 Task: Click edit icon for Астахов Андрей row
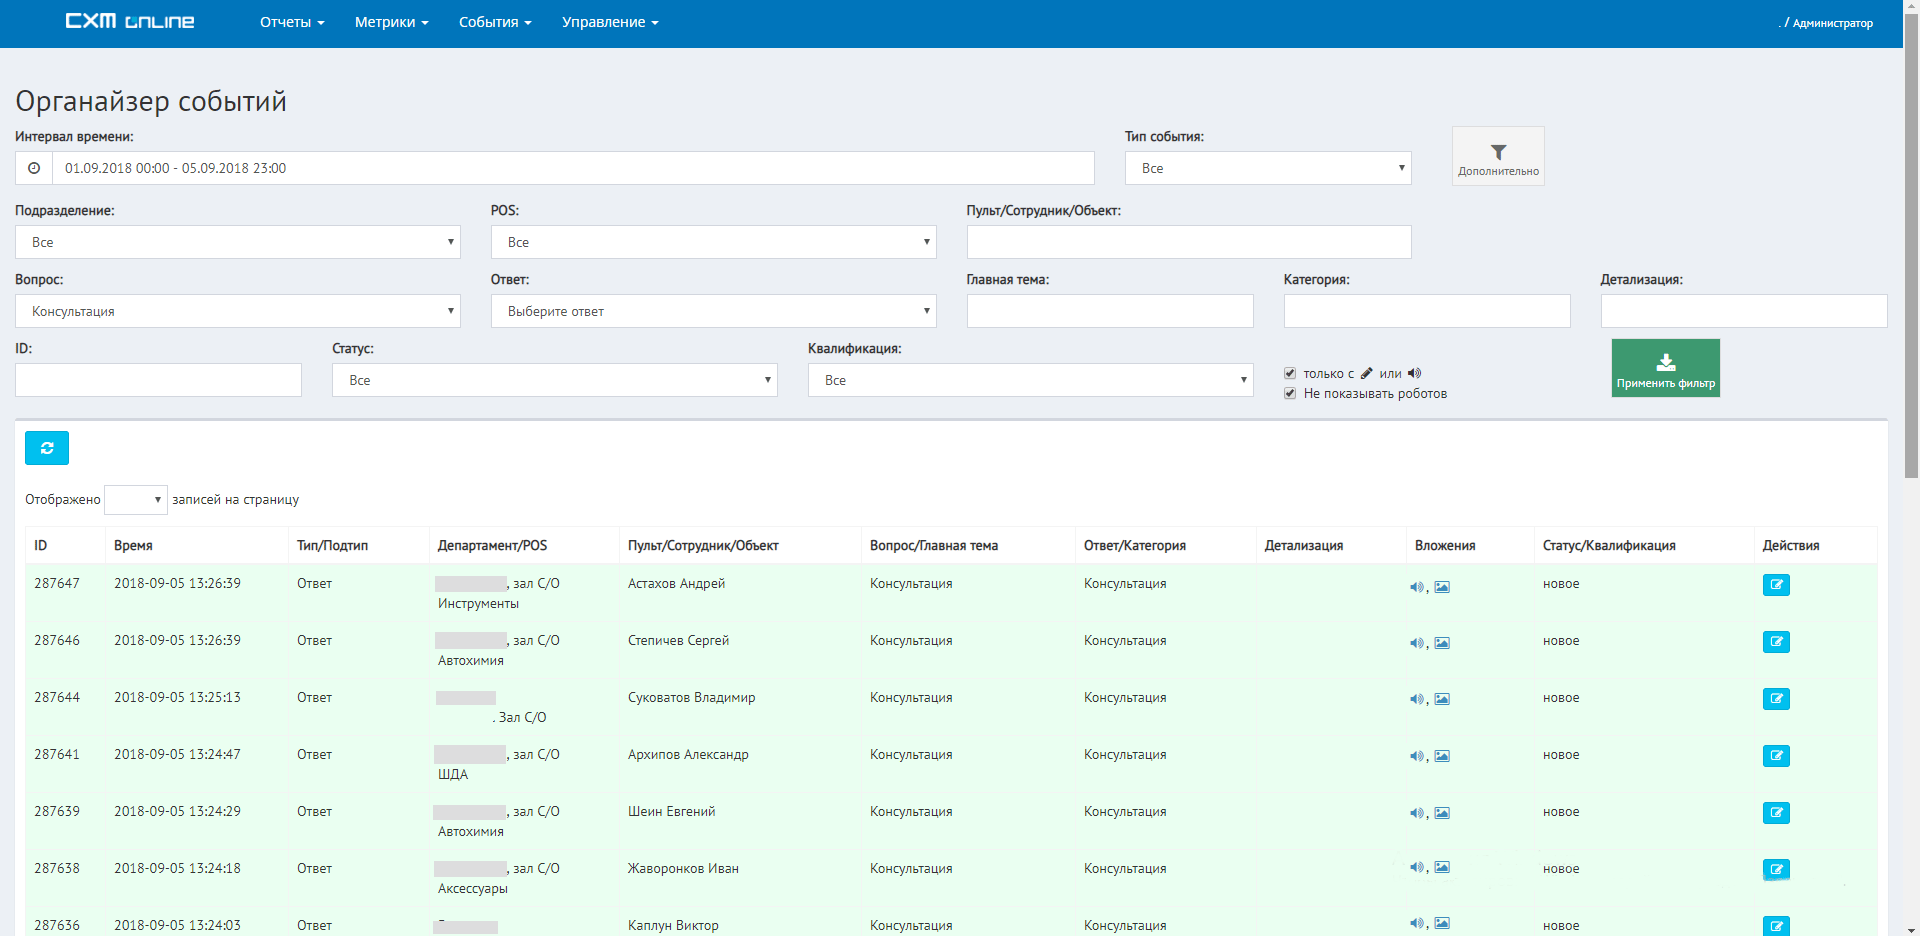1776,585
